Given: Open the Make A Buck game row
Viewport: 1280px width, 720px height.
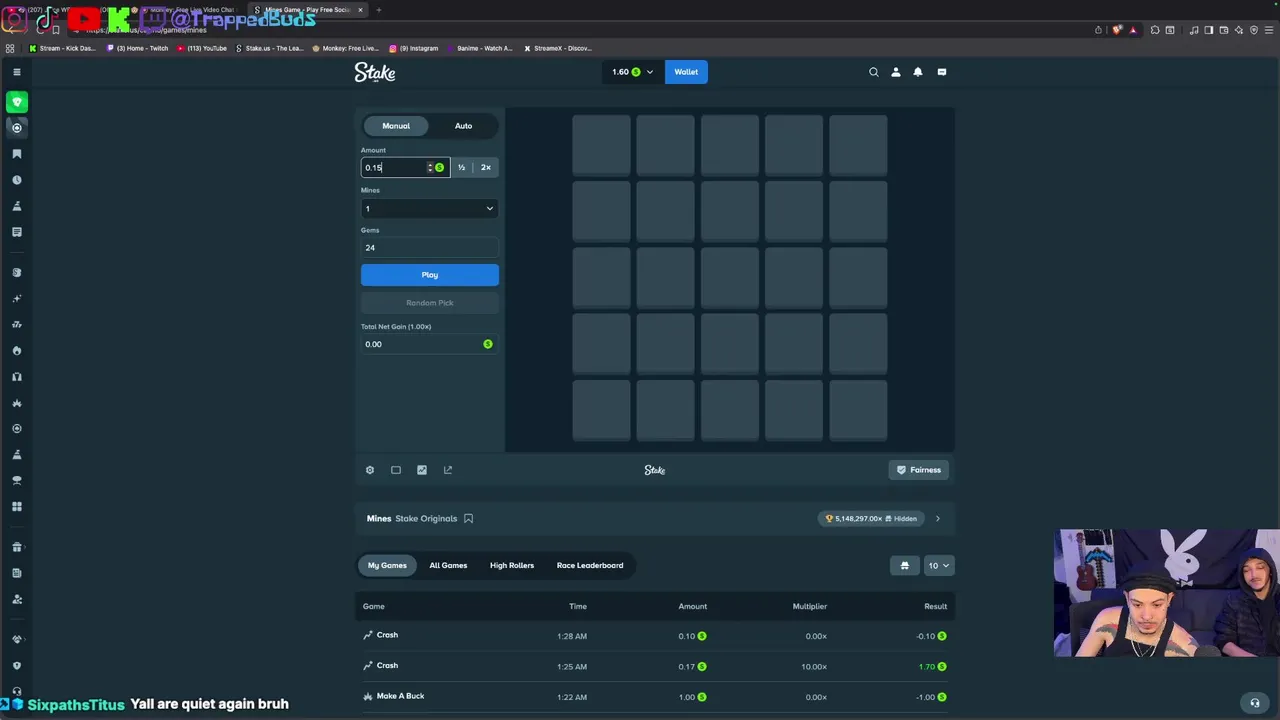Looking at the screenshot, I should (x=655, y=697).
